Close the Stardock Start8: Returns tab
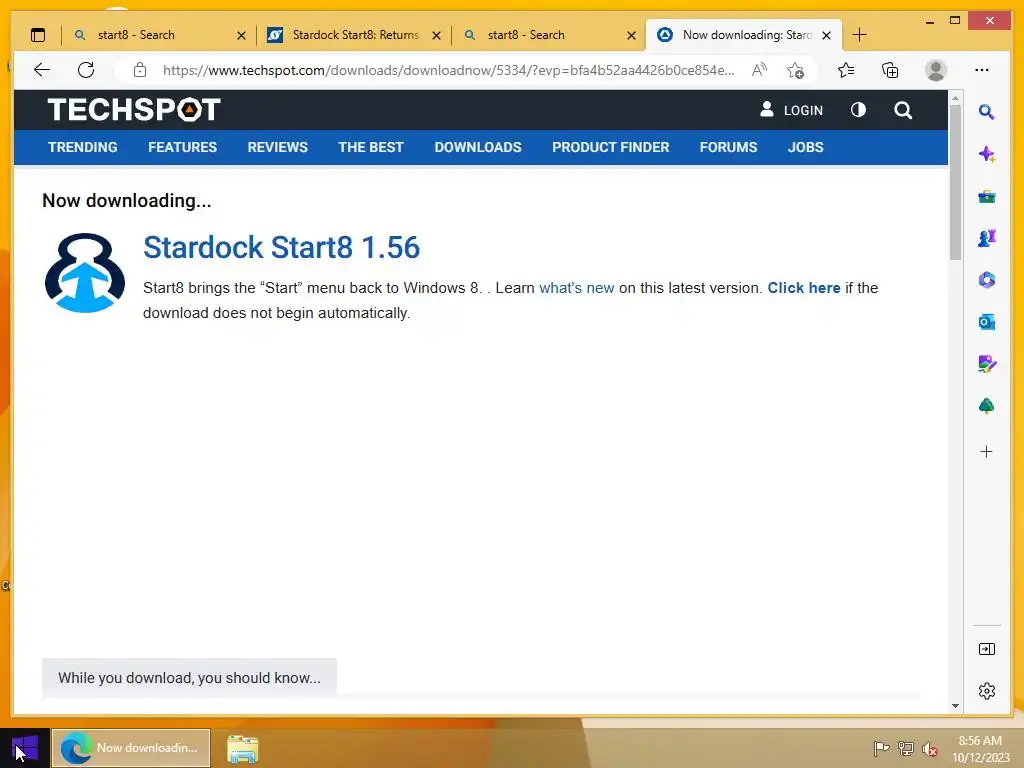1024x768 pixels. (436, 36)
